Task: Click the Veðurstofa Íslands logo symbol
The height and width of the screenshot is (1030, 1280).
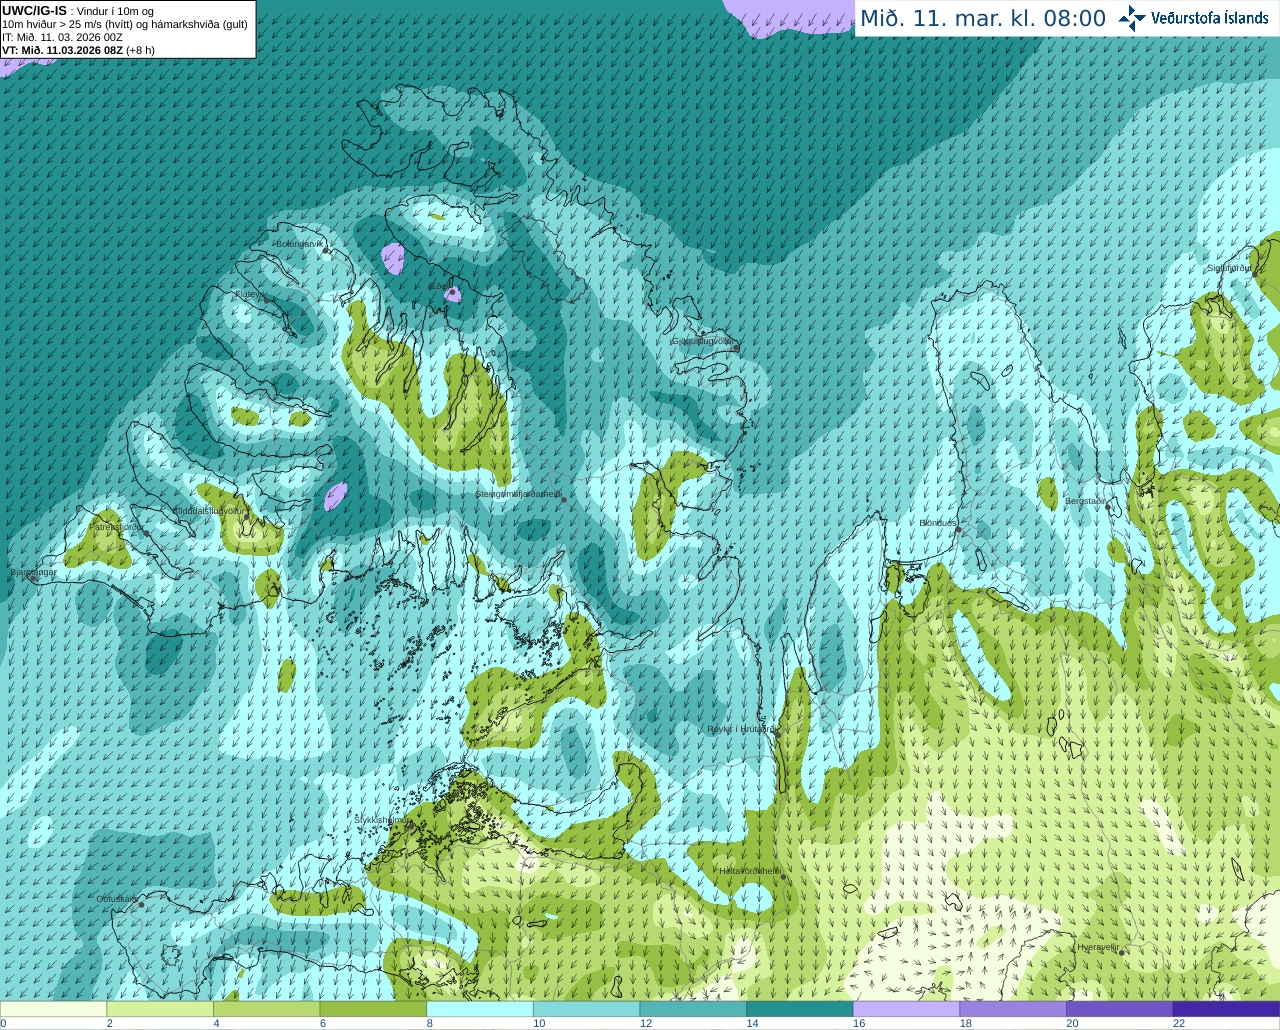Action: click(1132, 18)
